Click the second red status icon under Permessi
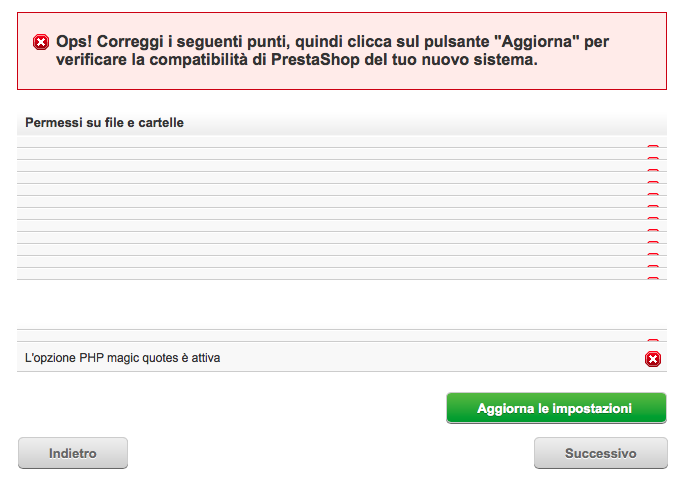 (653, 158)
